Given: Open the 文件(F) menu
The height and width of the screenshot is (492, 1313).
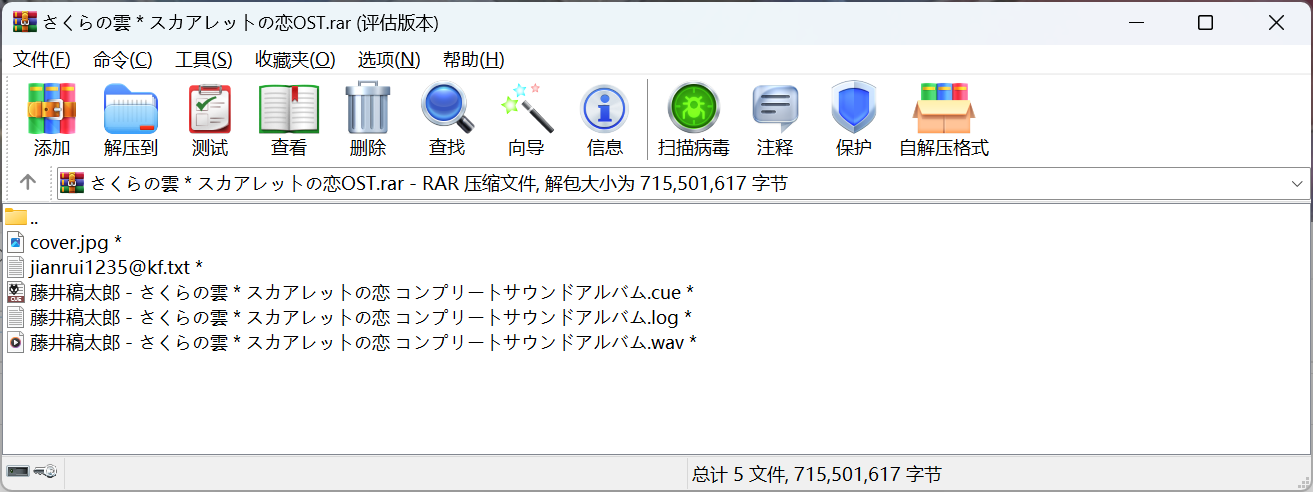Looking at the screenshot, I should pos(42,59).
